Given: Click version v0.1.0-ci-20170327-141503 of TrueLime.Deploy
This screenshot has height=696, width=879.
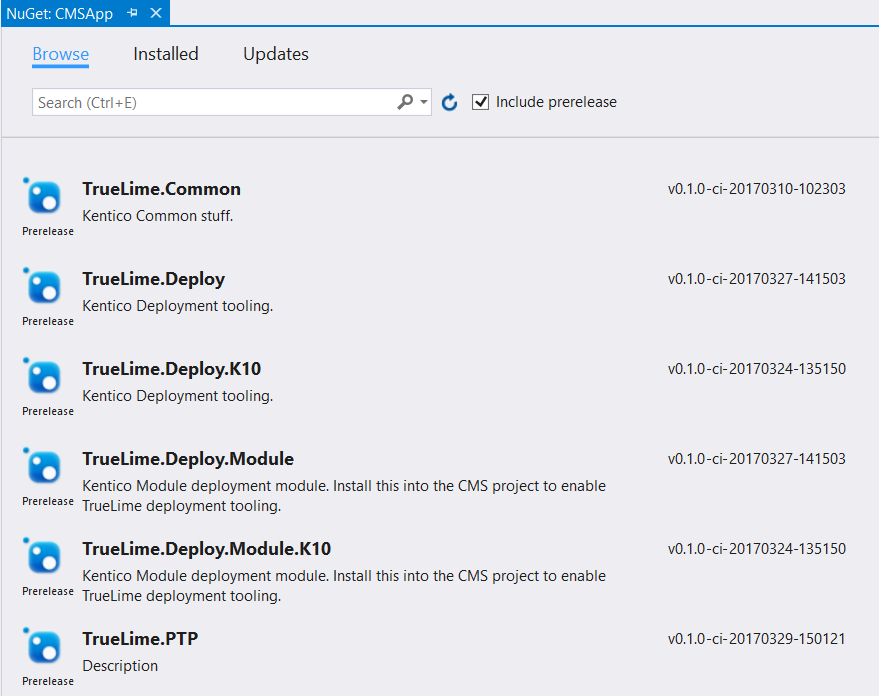Looking at the screenshot, I should pos(757,279).
